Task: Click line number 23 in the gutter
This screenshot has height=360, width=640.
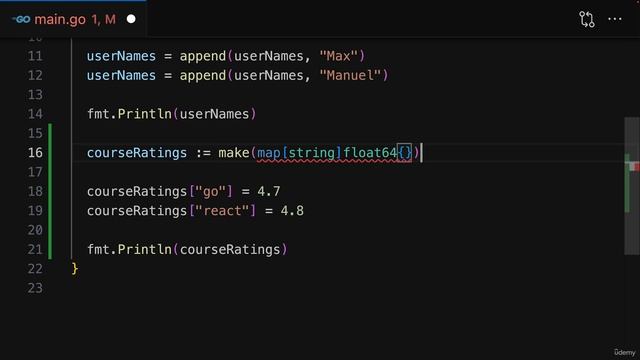Action: coord(35,288)
